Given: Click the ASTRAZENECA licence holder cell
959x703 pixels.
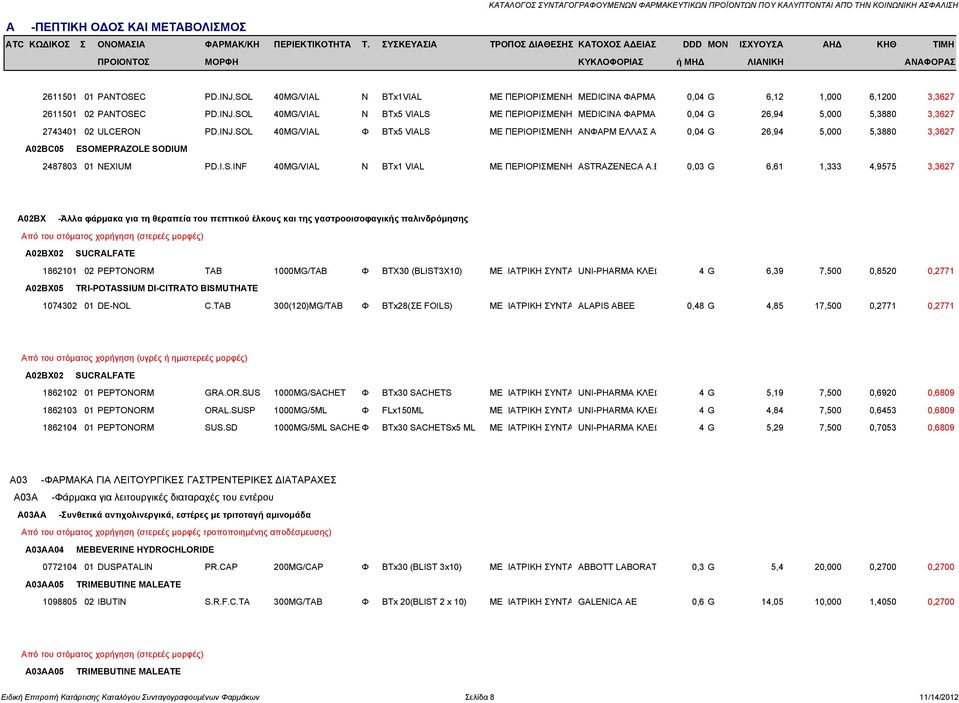Looking at the screenshot, I should point(616,166).
